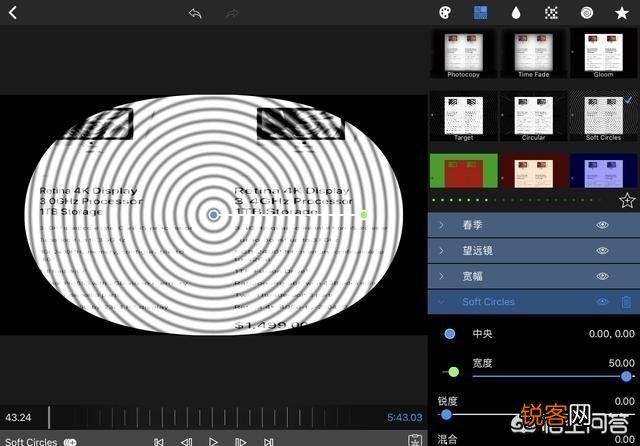Select the 宽幅 layer name
The width and height of the screenshot is (640, 446).
472,276
